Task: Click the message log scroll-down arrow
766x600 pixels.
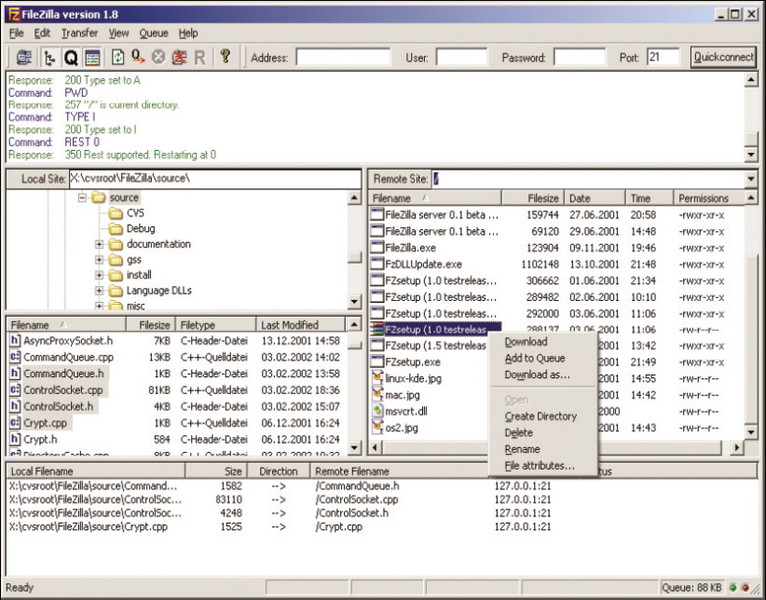Action: pos(751,155)
